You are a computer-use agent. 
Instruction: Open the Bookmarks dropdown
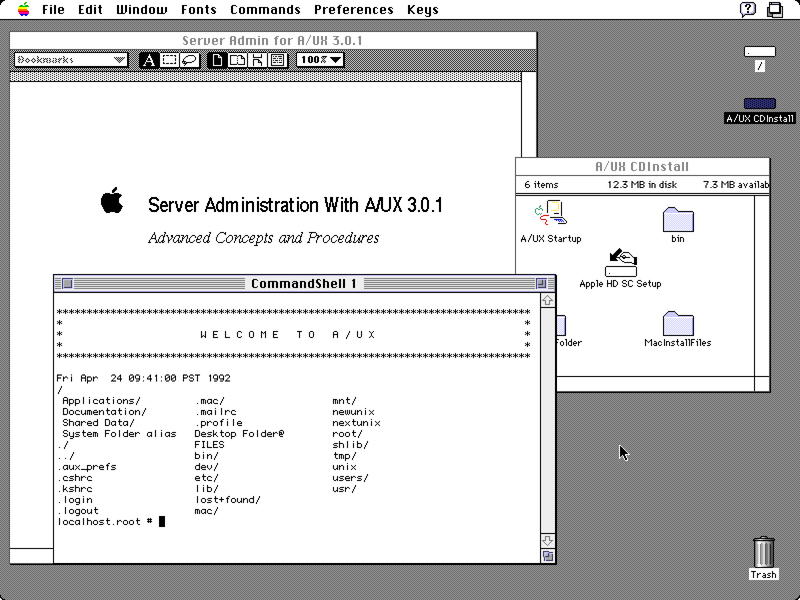[x=71, y=60]
